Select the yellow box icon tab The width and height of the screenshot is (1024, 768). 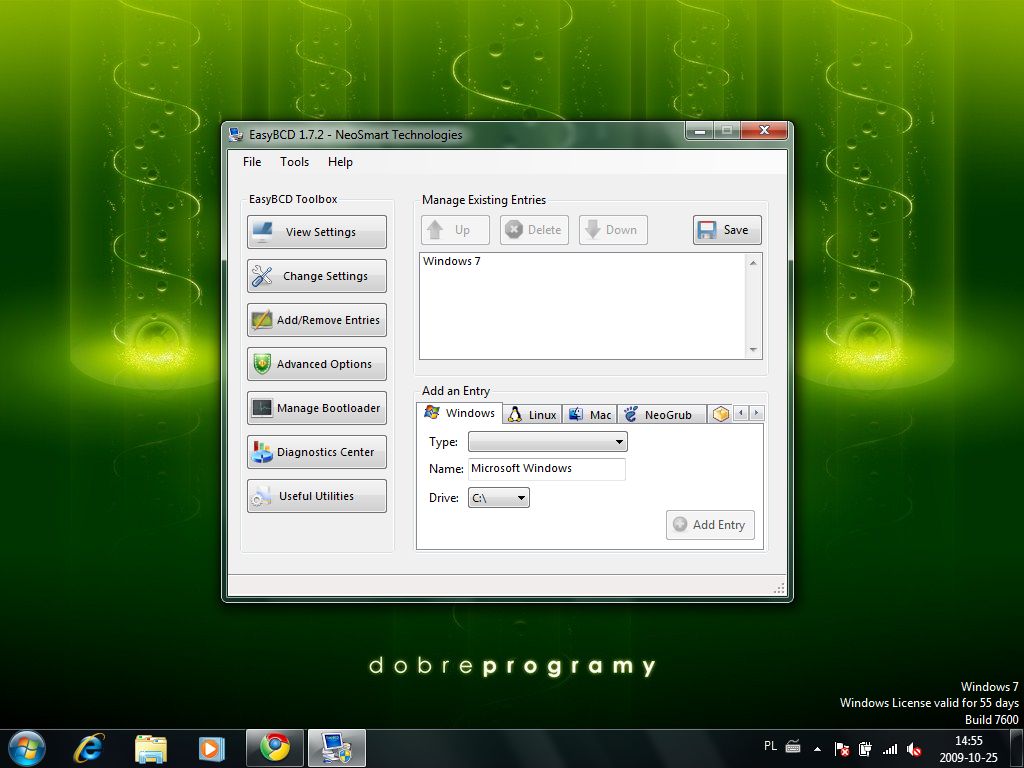click(x=720, y=414)
